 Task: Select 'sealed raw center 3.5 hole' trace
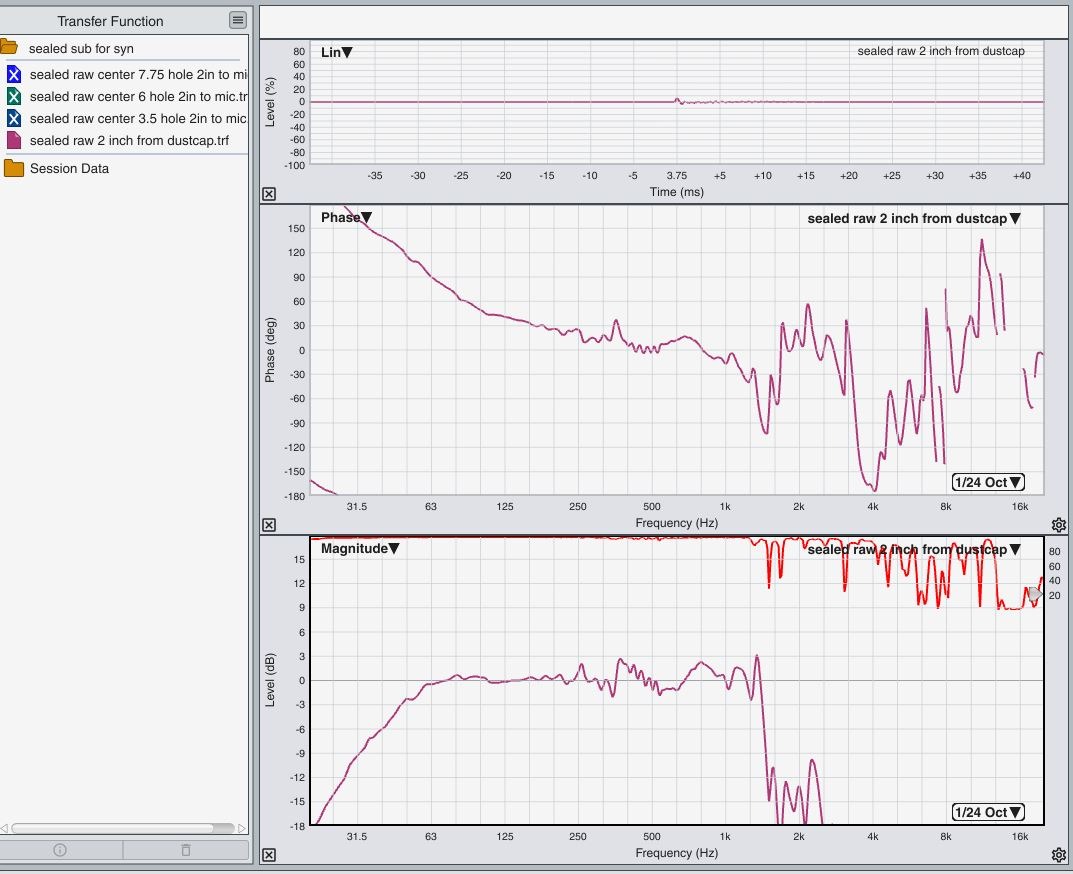(x=138, y=118)
